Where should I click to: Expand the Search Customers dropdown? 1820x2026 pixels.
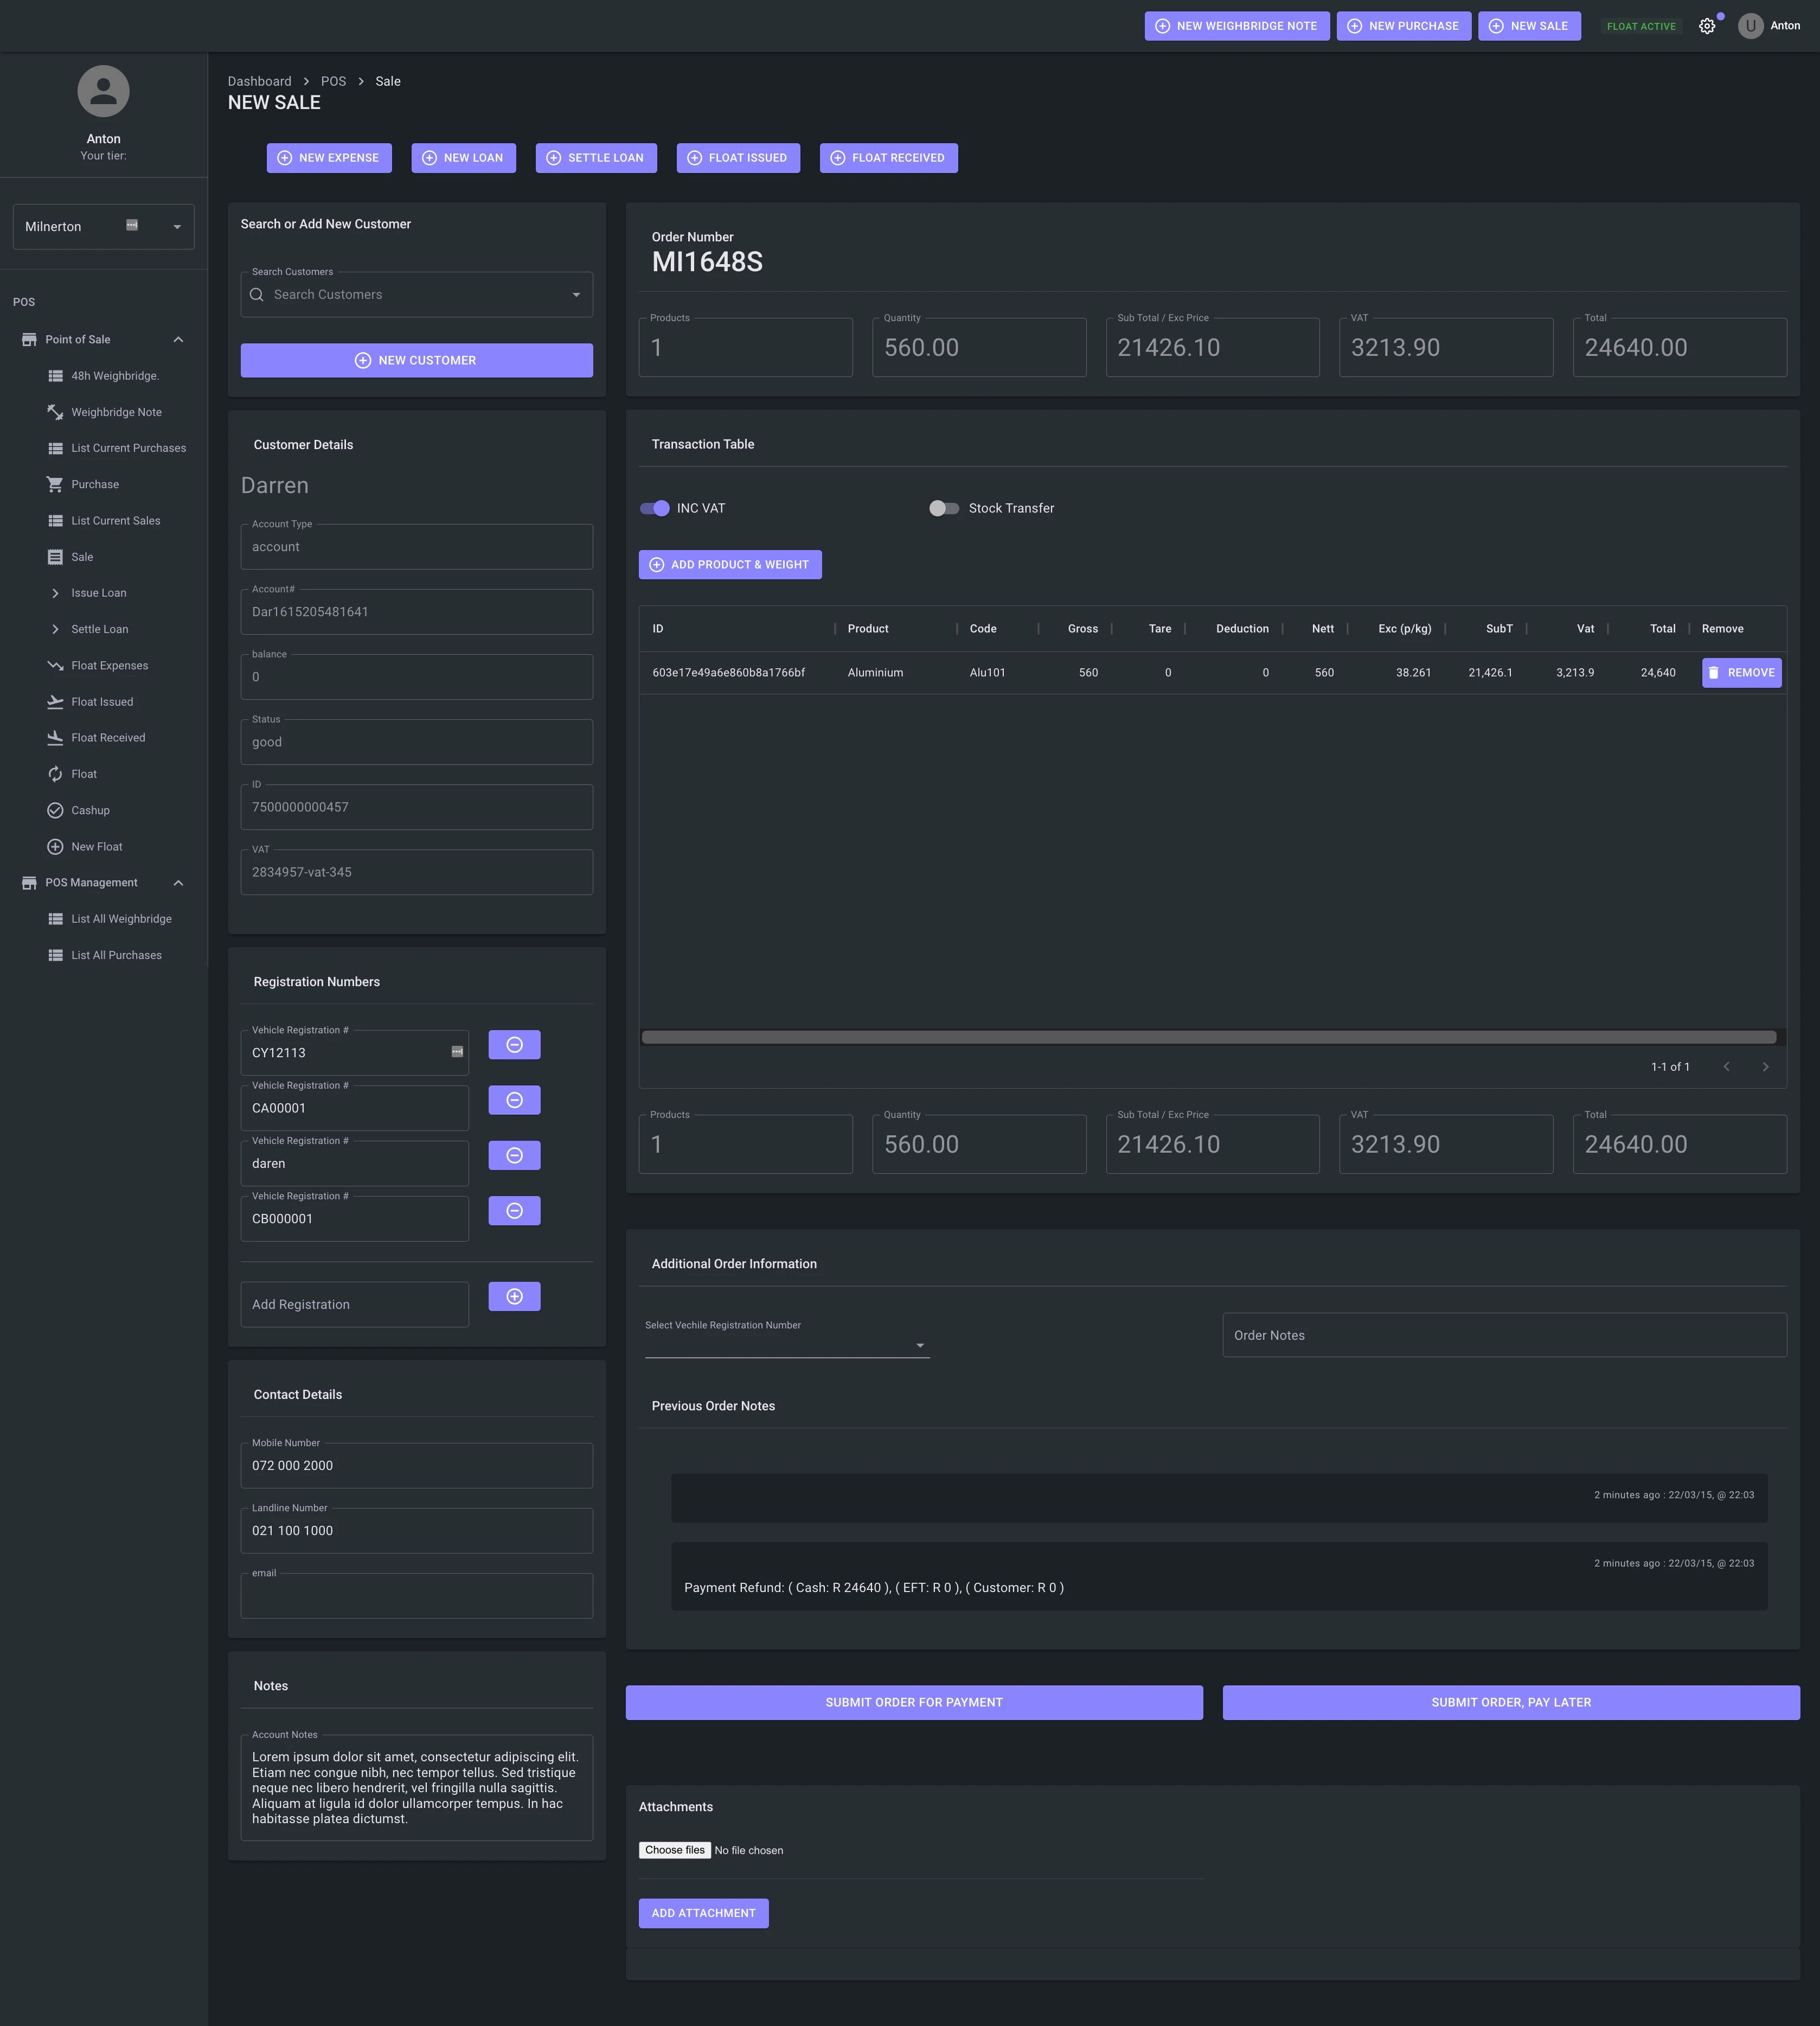[576, 295]
